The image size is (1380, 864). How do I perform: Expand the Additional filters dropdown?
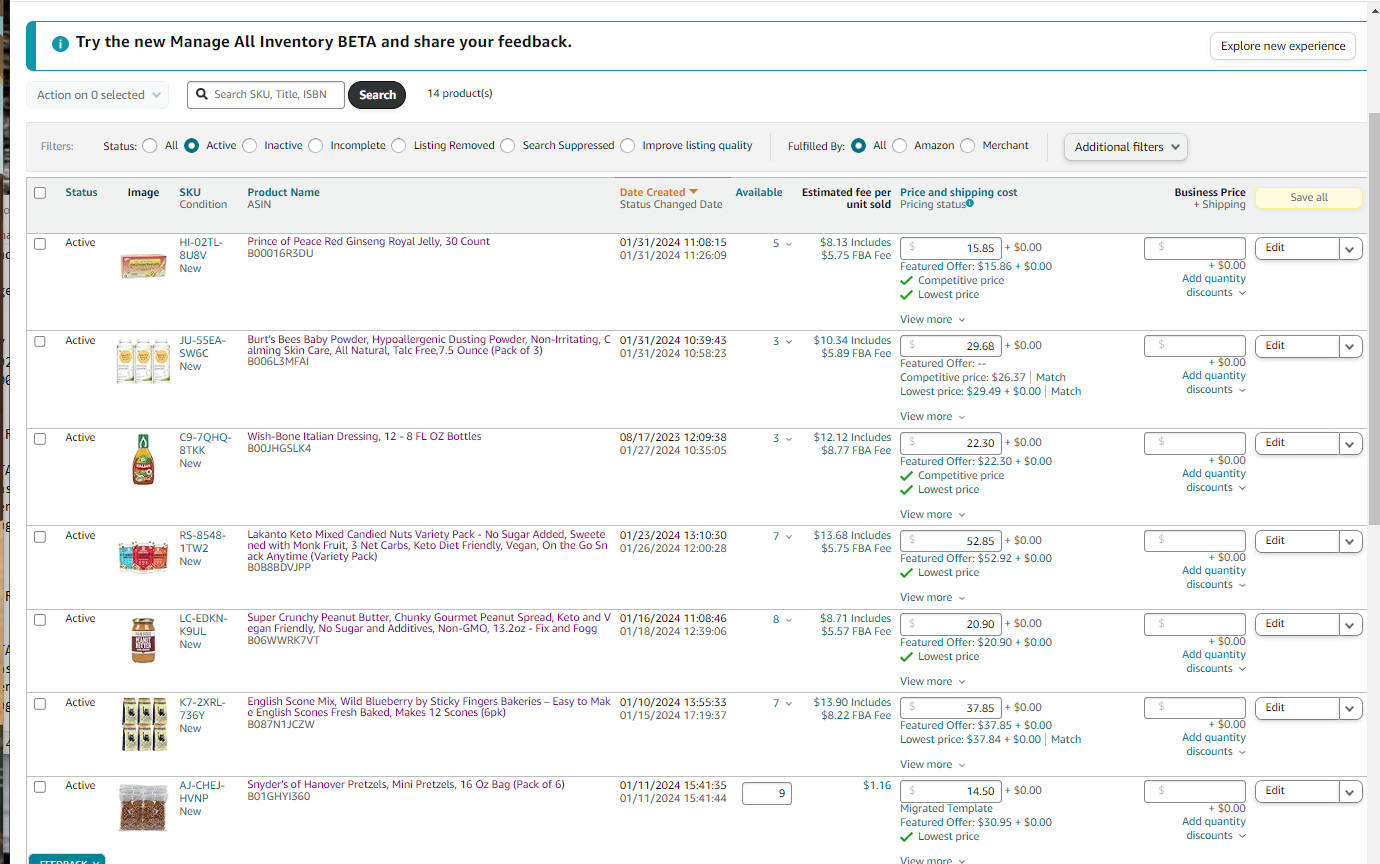click(1126, 147)
